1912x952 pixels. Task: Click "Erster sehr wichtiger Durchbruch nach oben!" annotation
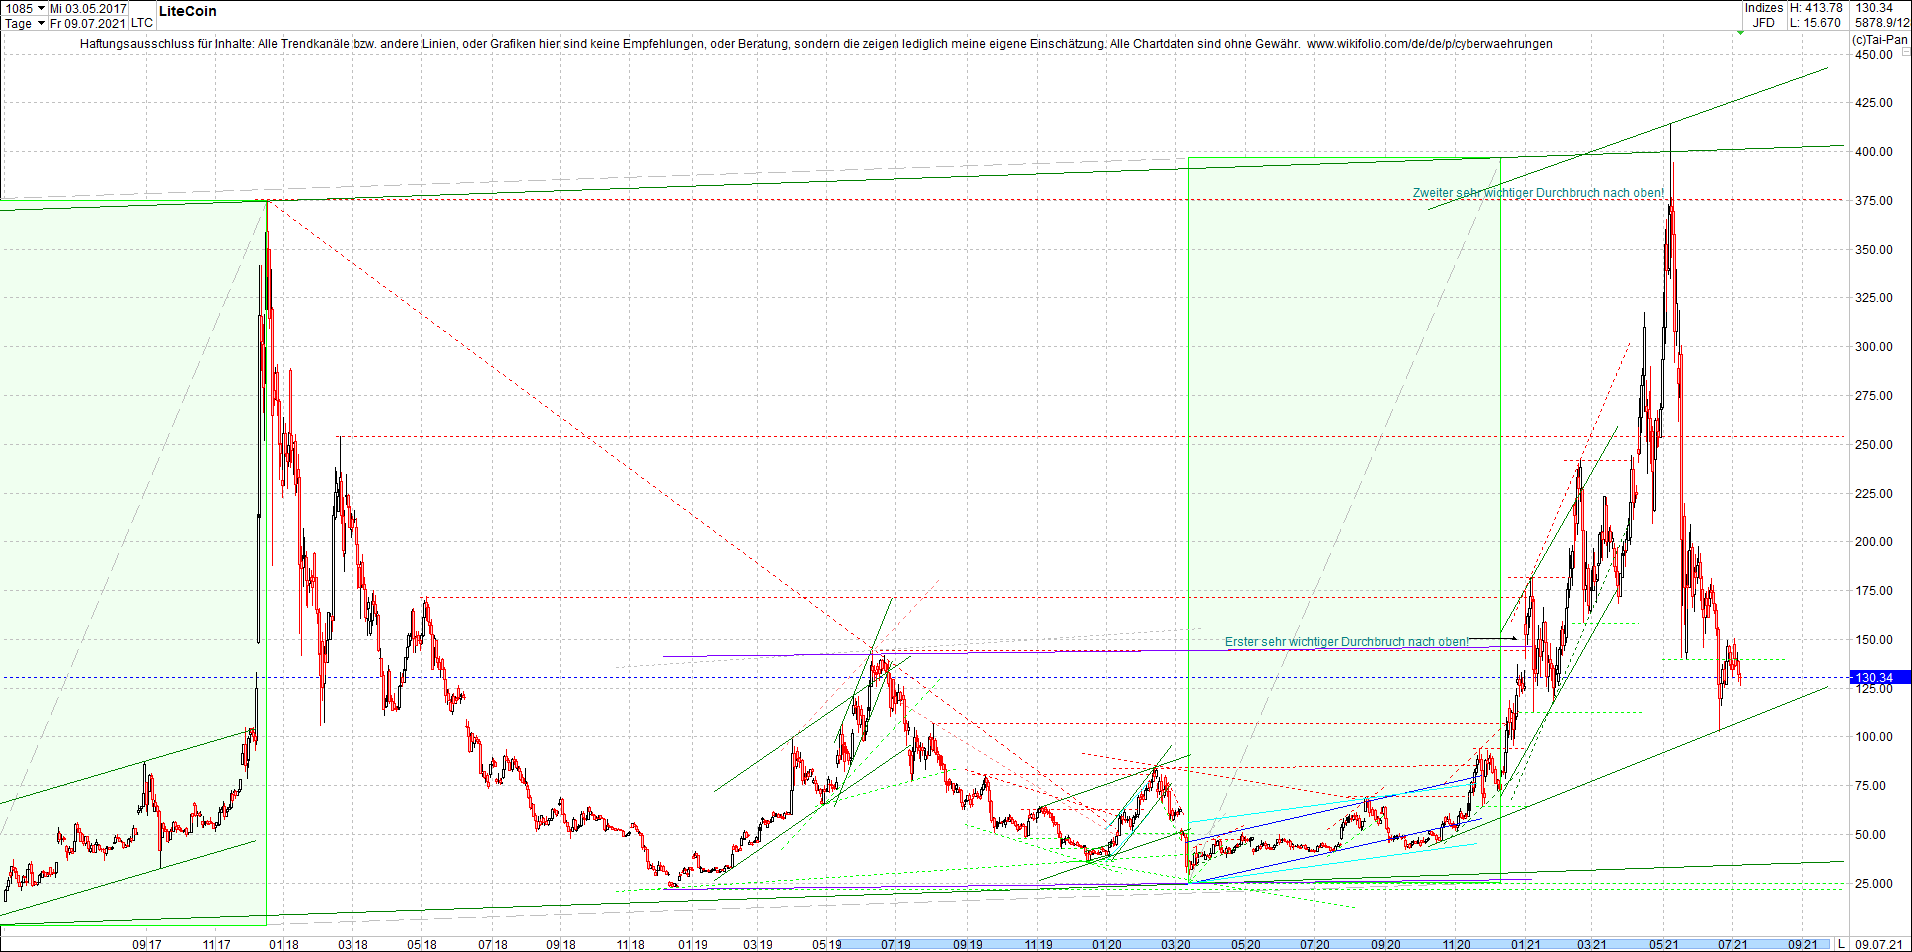[1348, 641]
